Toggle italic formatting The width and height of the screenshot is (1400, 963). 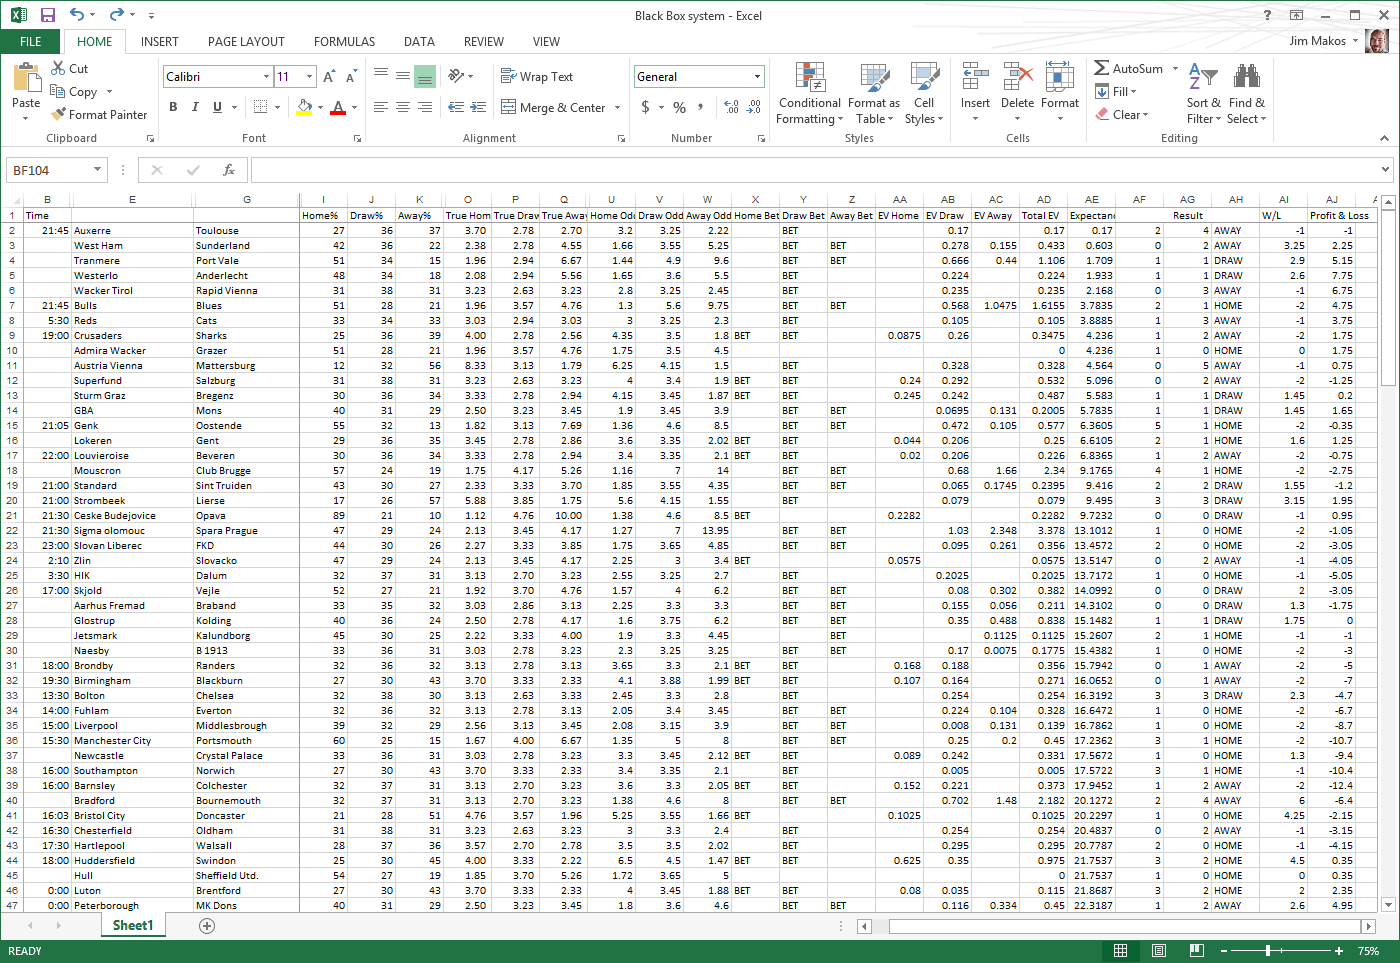pyautogui.click(x=194, y=106)
